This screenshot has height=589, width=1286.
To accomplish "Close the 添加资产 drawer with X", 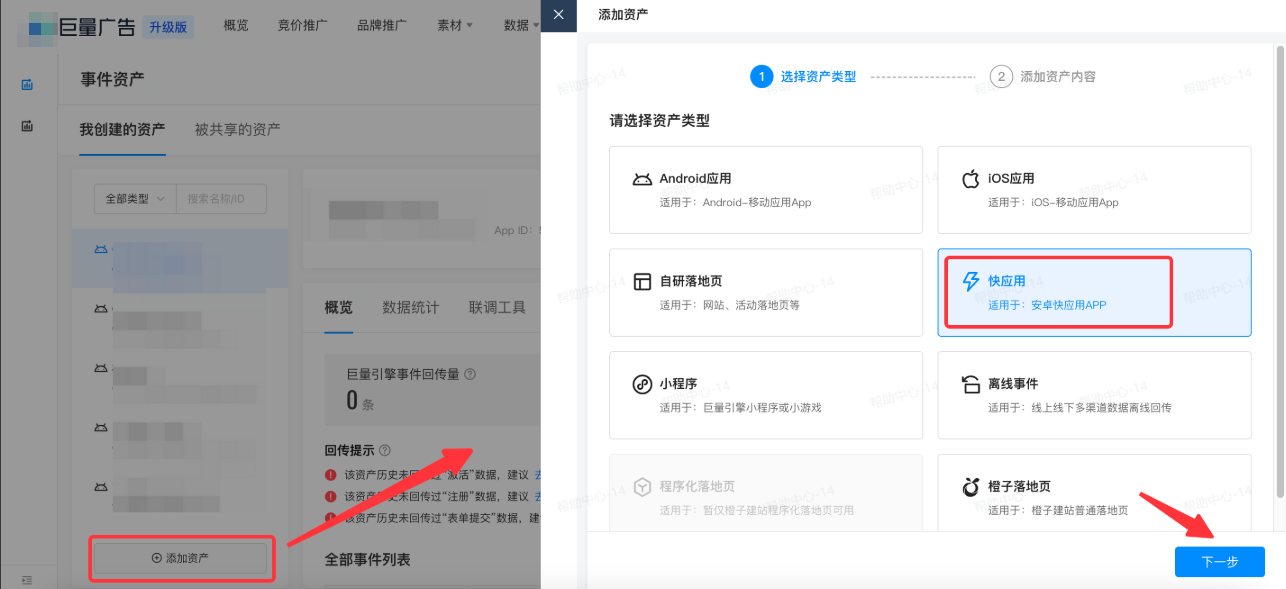I will [558, 14].
